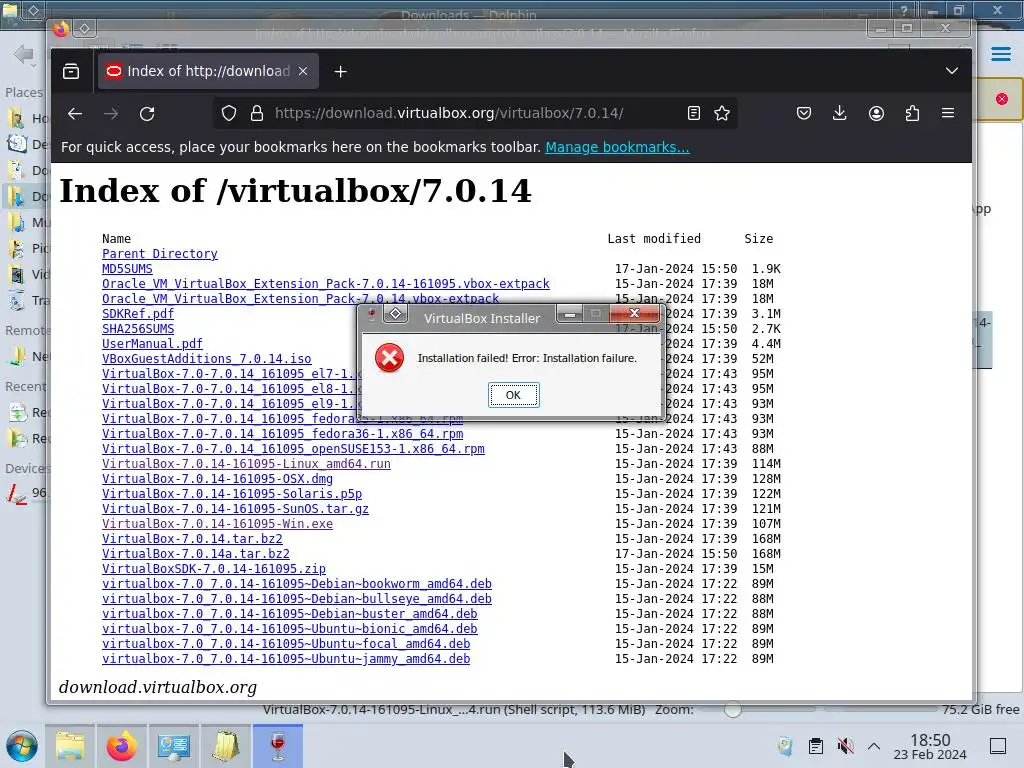Click OK in the VirtualBox Installer dialog
The height and width of the screenshot is (768, 1024).
(513, 395)
